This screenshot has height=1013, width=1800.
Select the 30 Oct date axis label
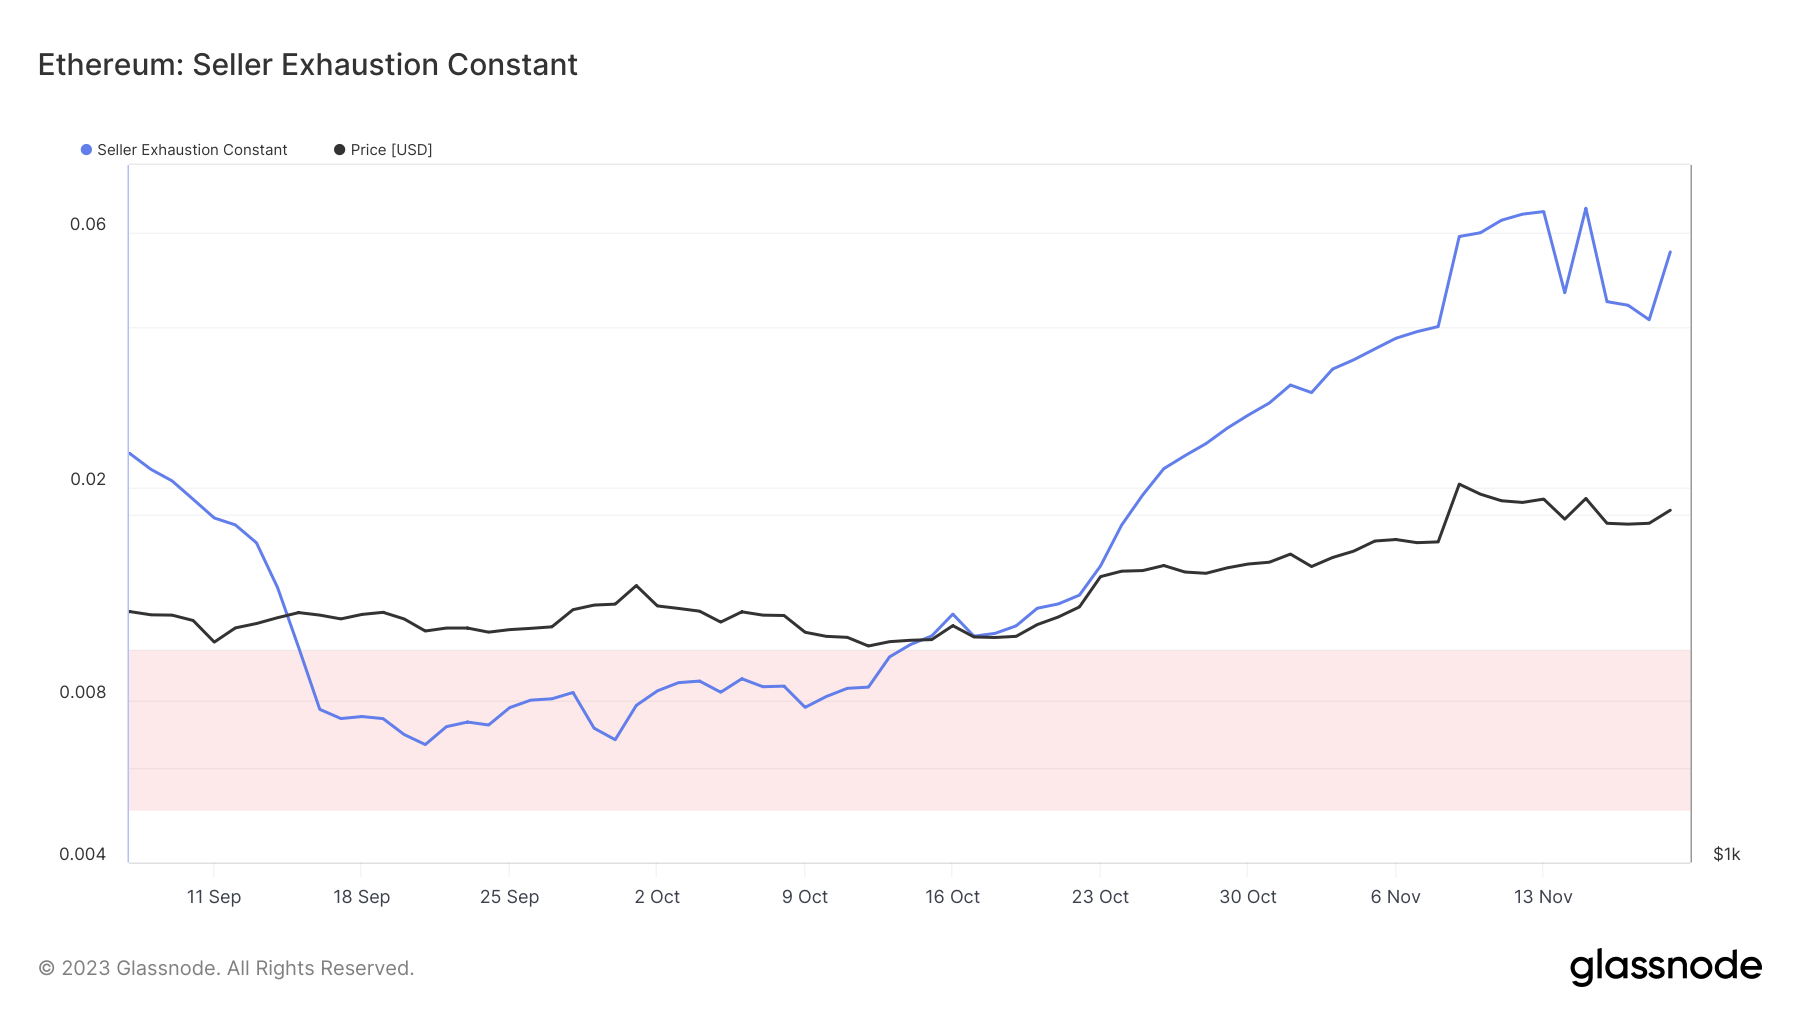click(1248, 897)
